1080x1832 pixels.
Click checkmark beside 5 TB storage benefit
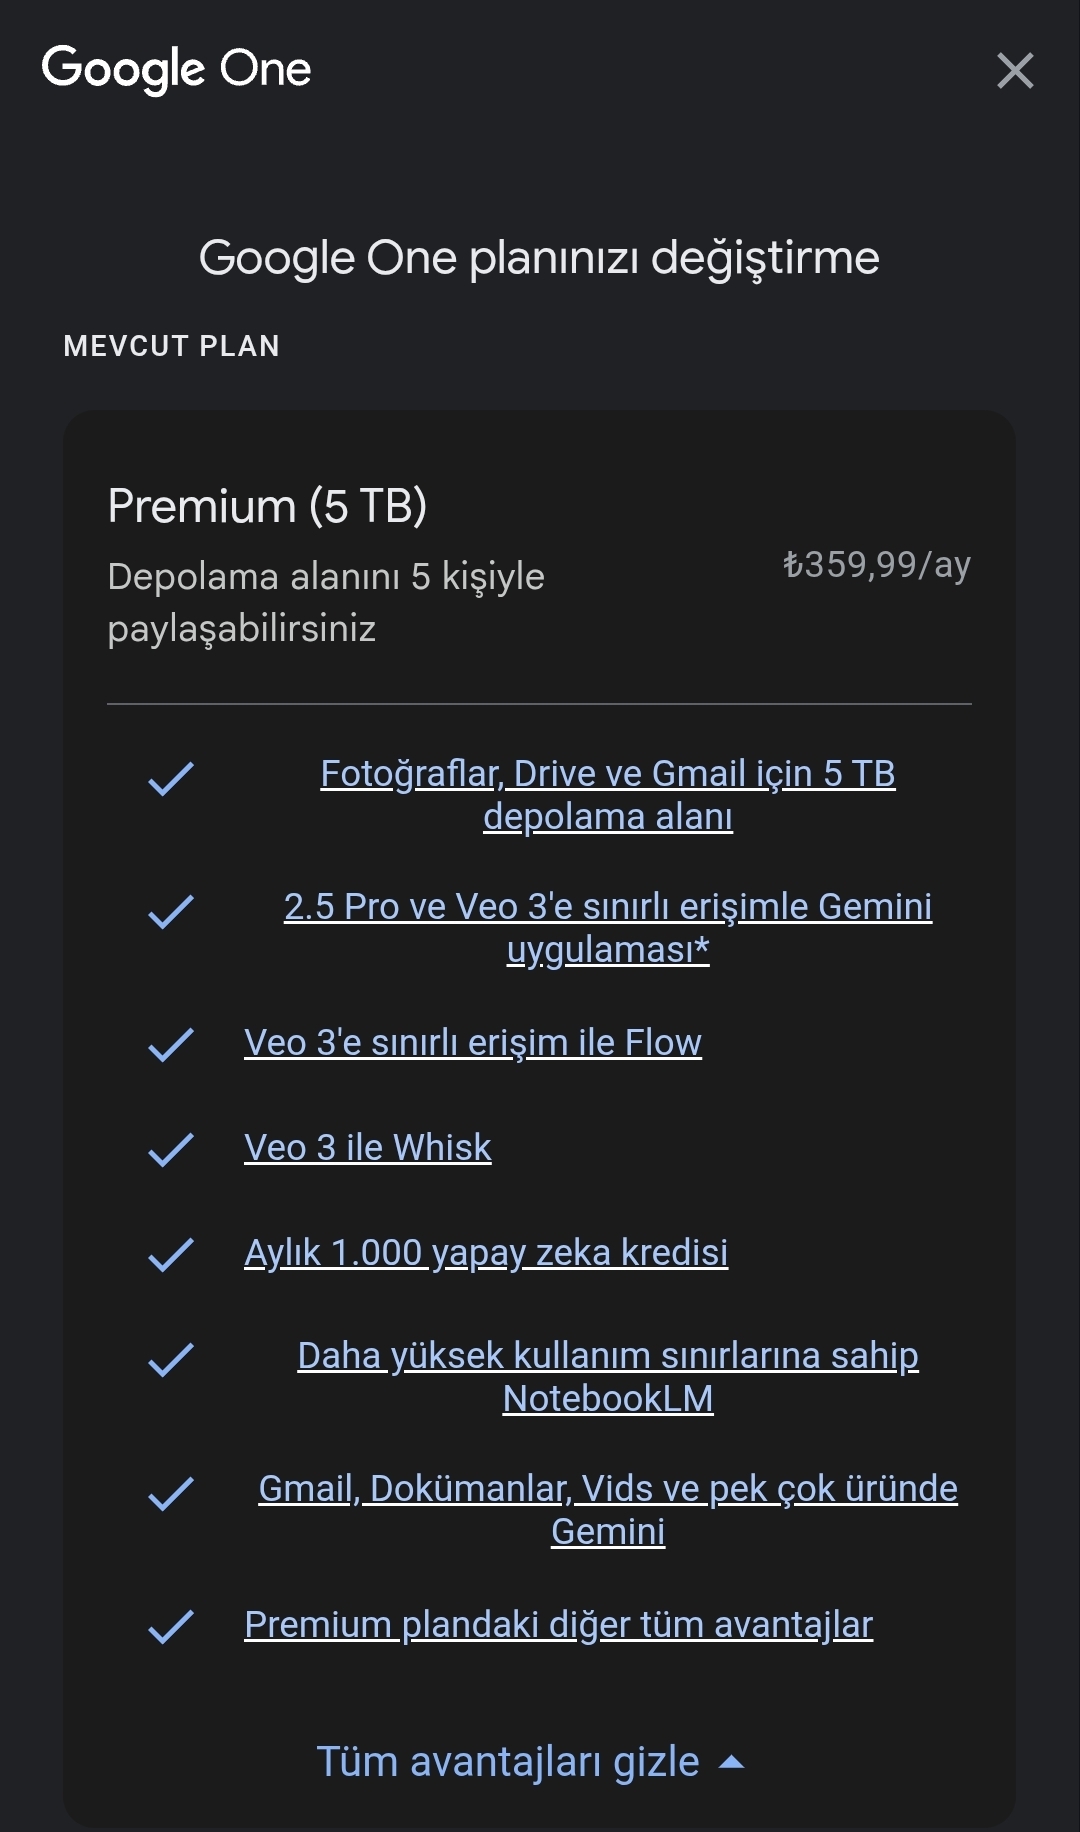[171, 779]
